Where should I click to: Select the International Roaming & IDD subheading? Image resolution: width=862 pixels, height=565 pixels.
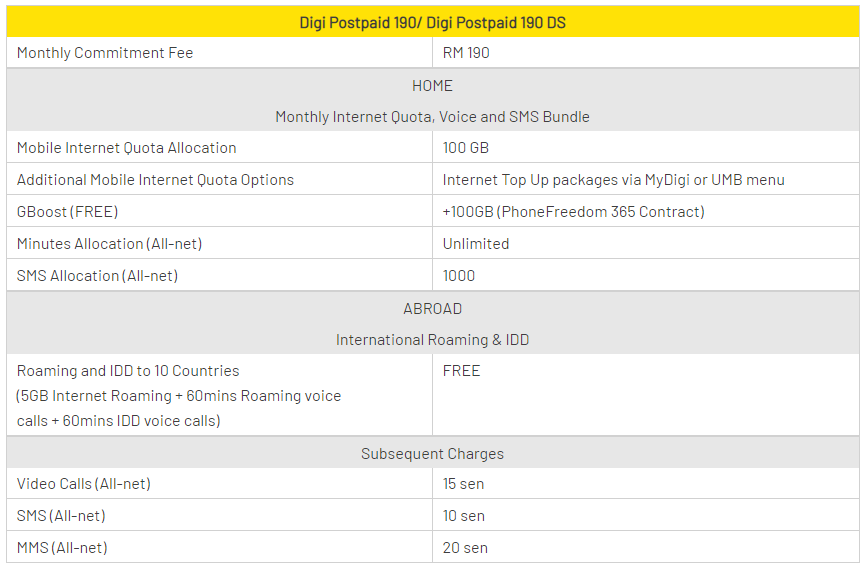point(432,340)
